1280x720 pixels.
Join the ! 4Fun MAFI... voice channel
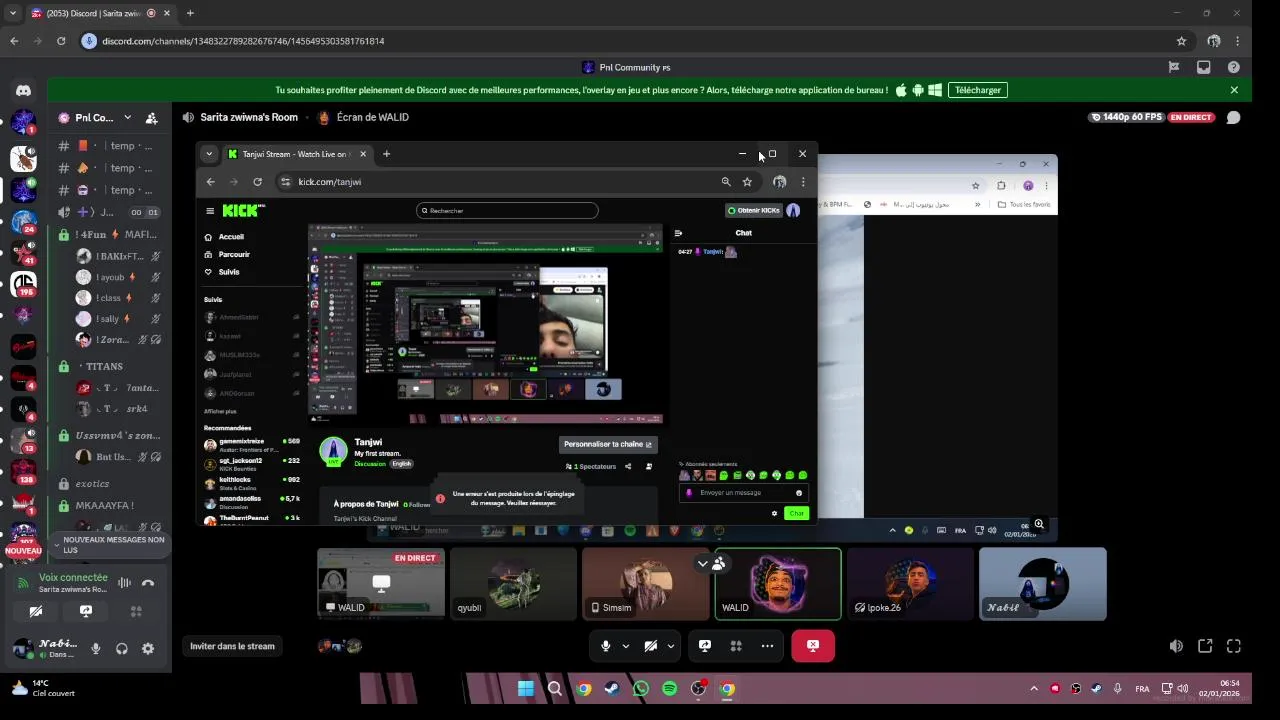(x=109, y=235)
